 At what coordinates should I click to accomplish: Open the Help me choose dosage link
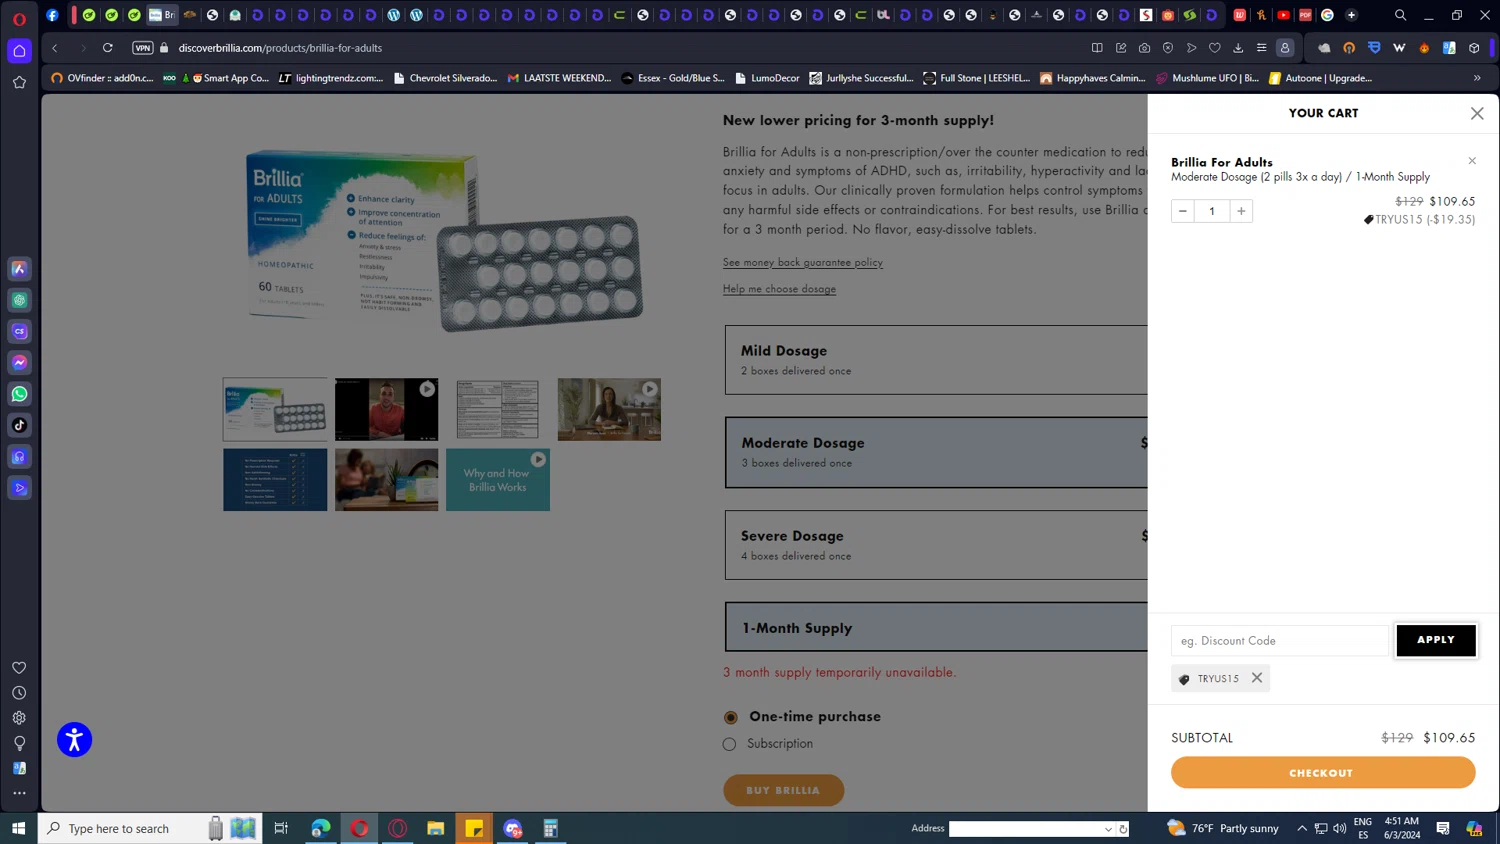pos(779,289)
